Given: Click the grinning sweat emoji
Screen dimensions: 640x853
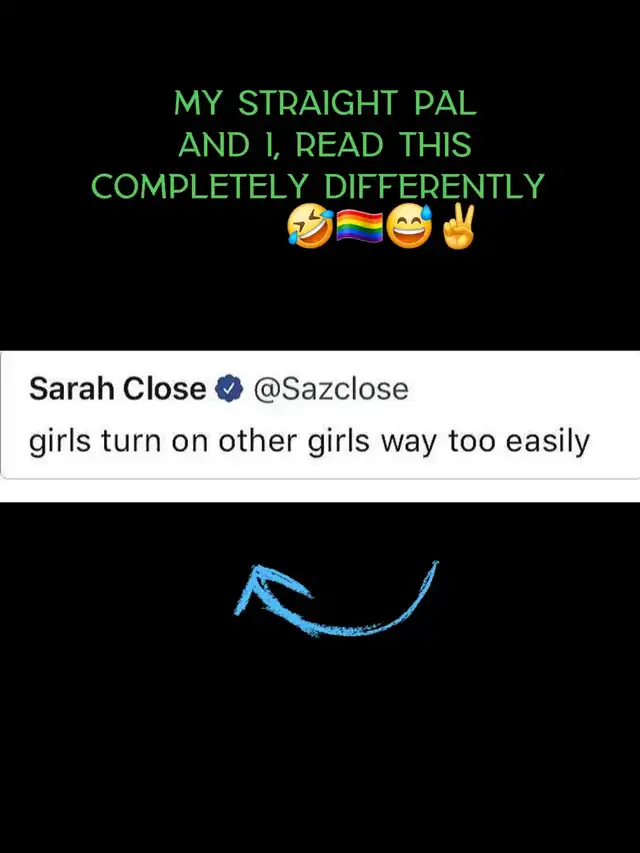Looking at the screenshot, I should (x=409, y=227).
